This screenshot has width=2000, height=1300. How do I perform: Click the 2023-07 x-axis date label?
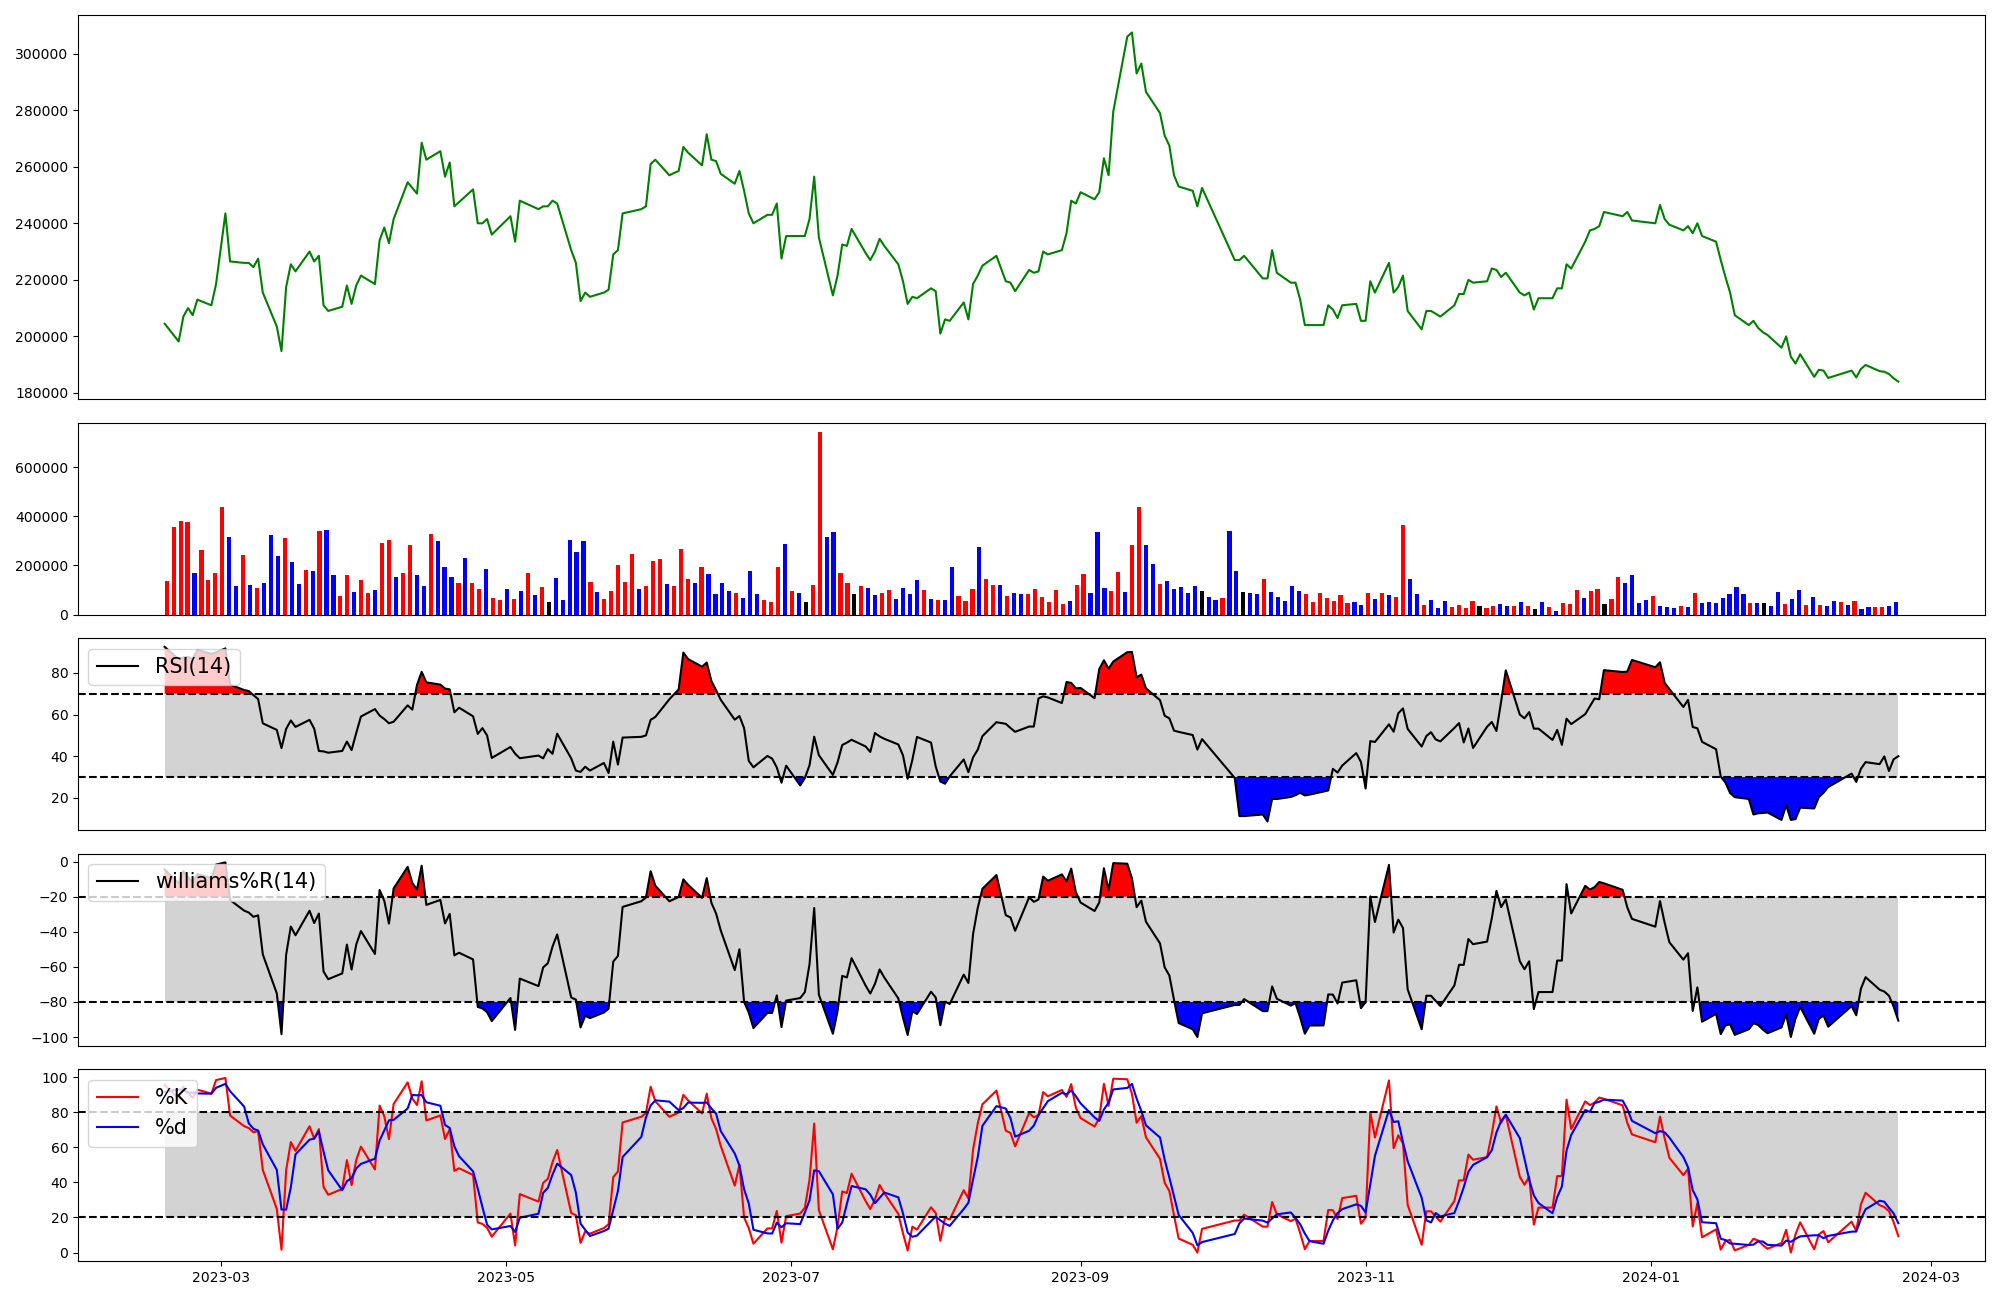pyautogui.click(x=791, y=1277)
